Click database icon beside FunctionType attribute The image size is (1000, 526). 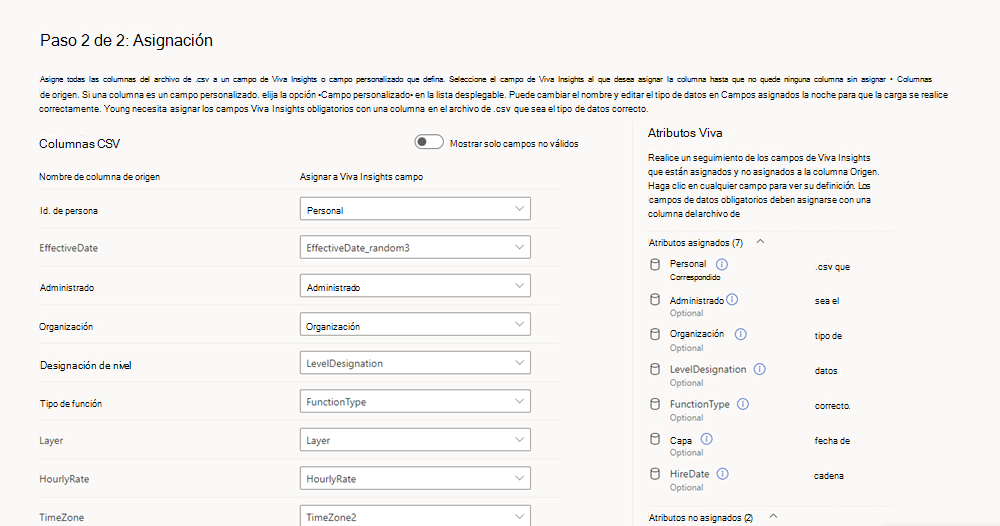coord(655,404)
